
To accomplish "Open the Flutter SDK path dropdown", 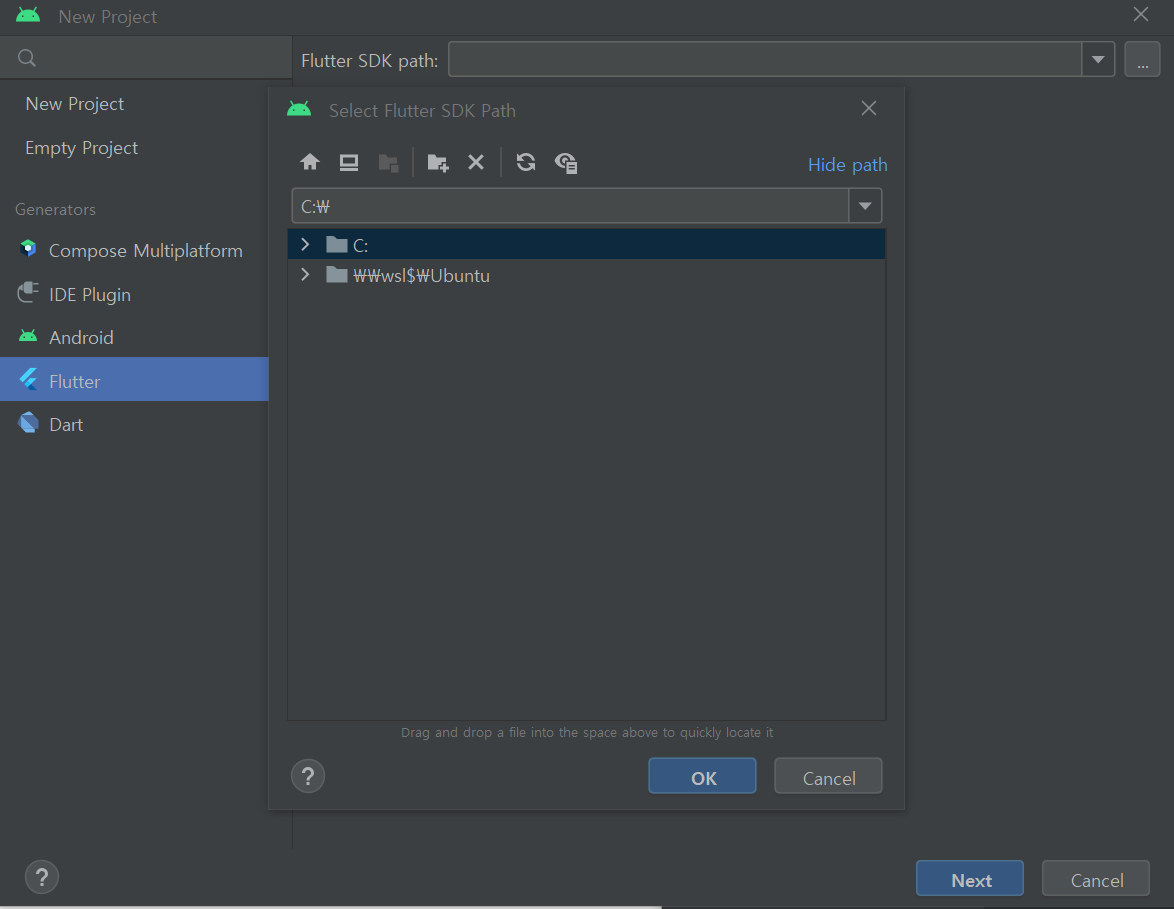I will [1098, 59].
